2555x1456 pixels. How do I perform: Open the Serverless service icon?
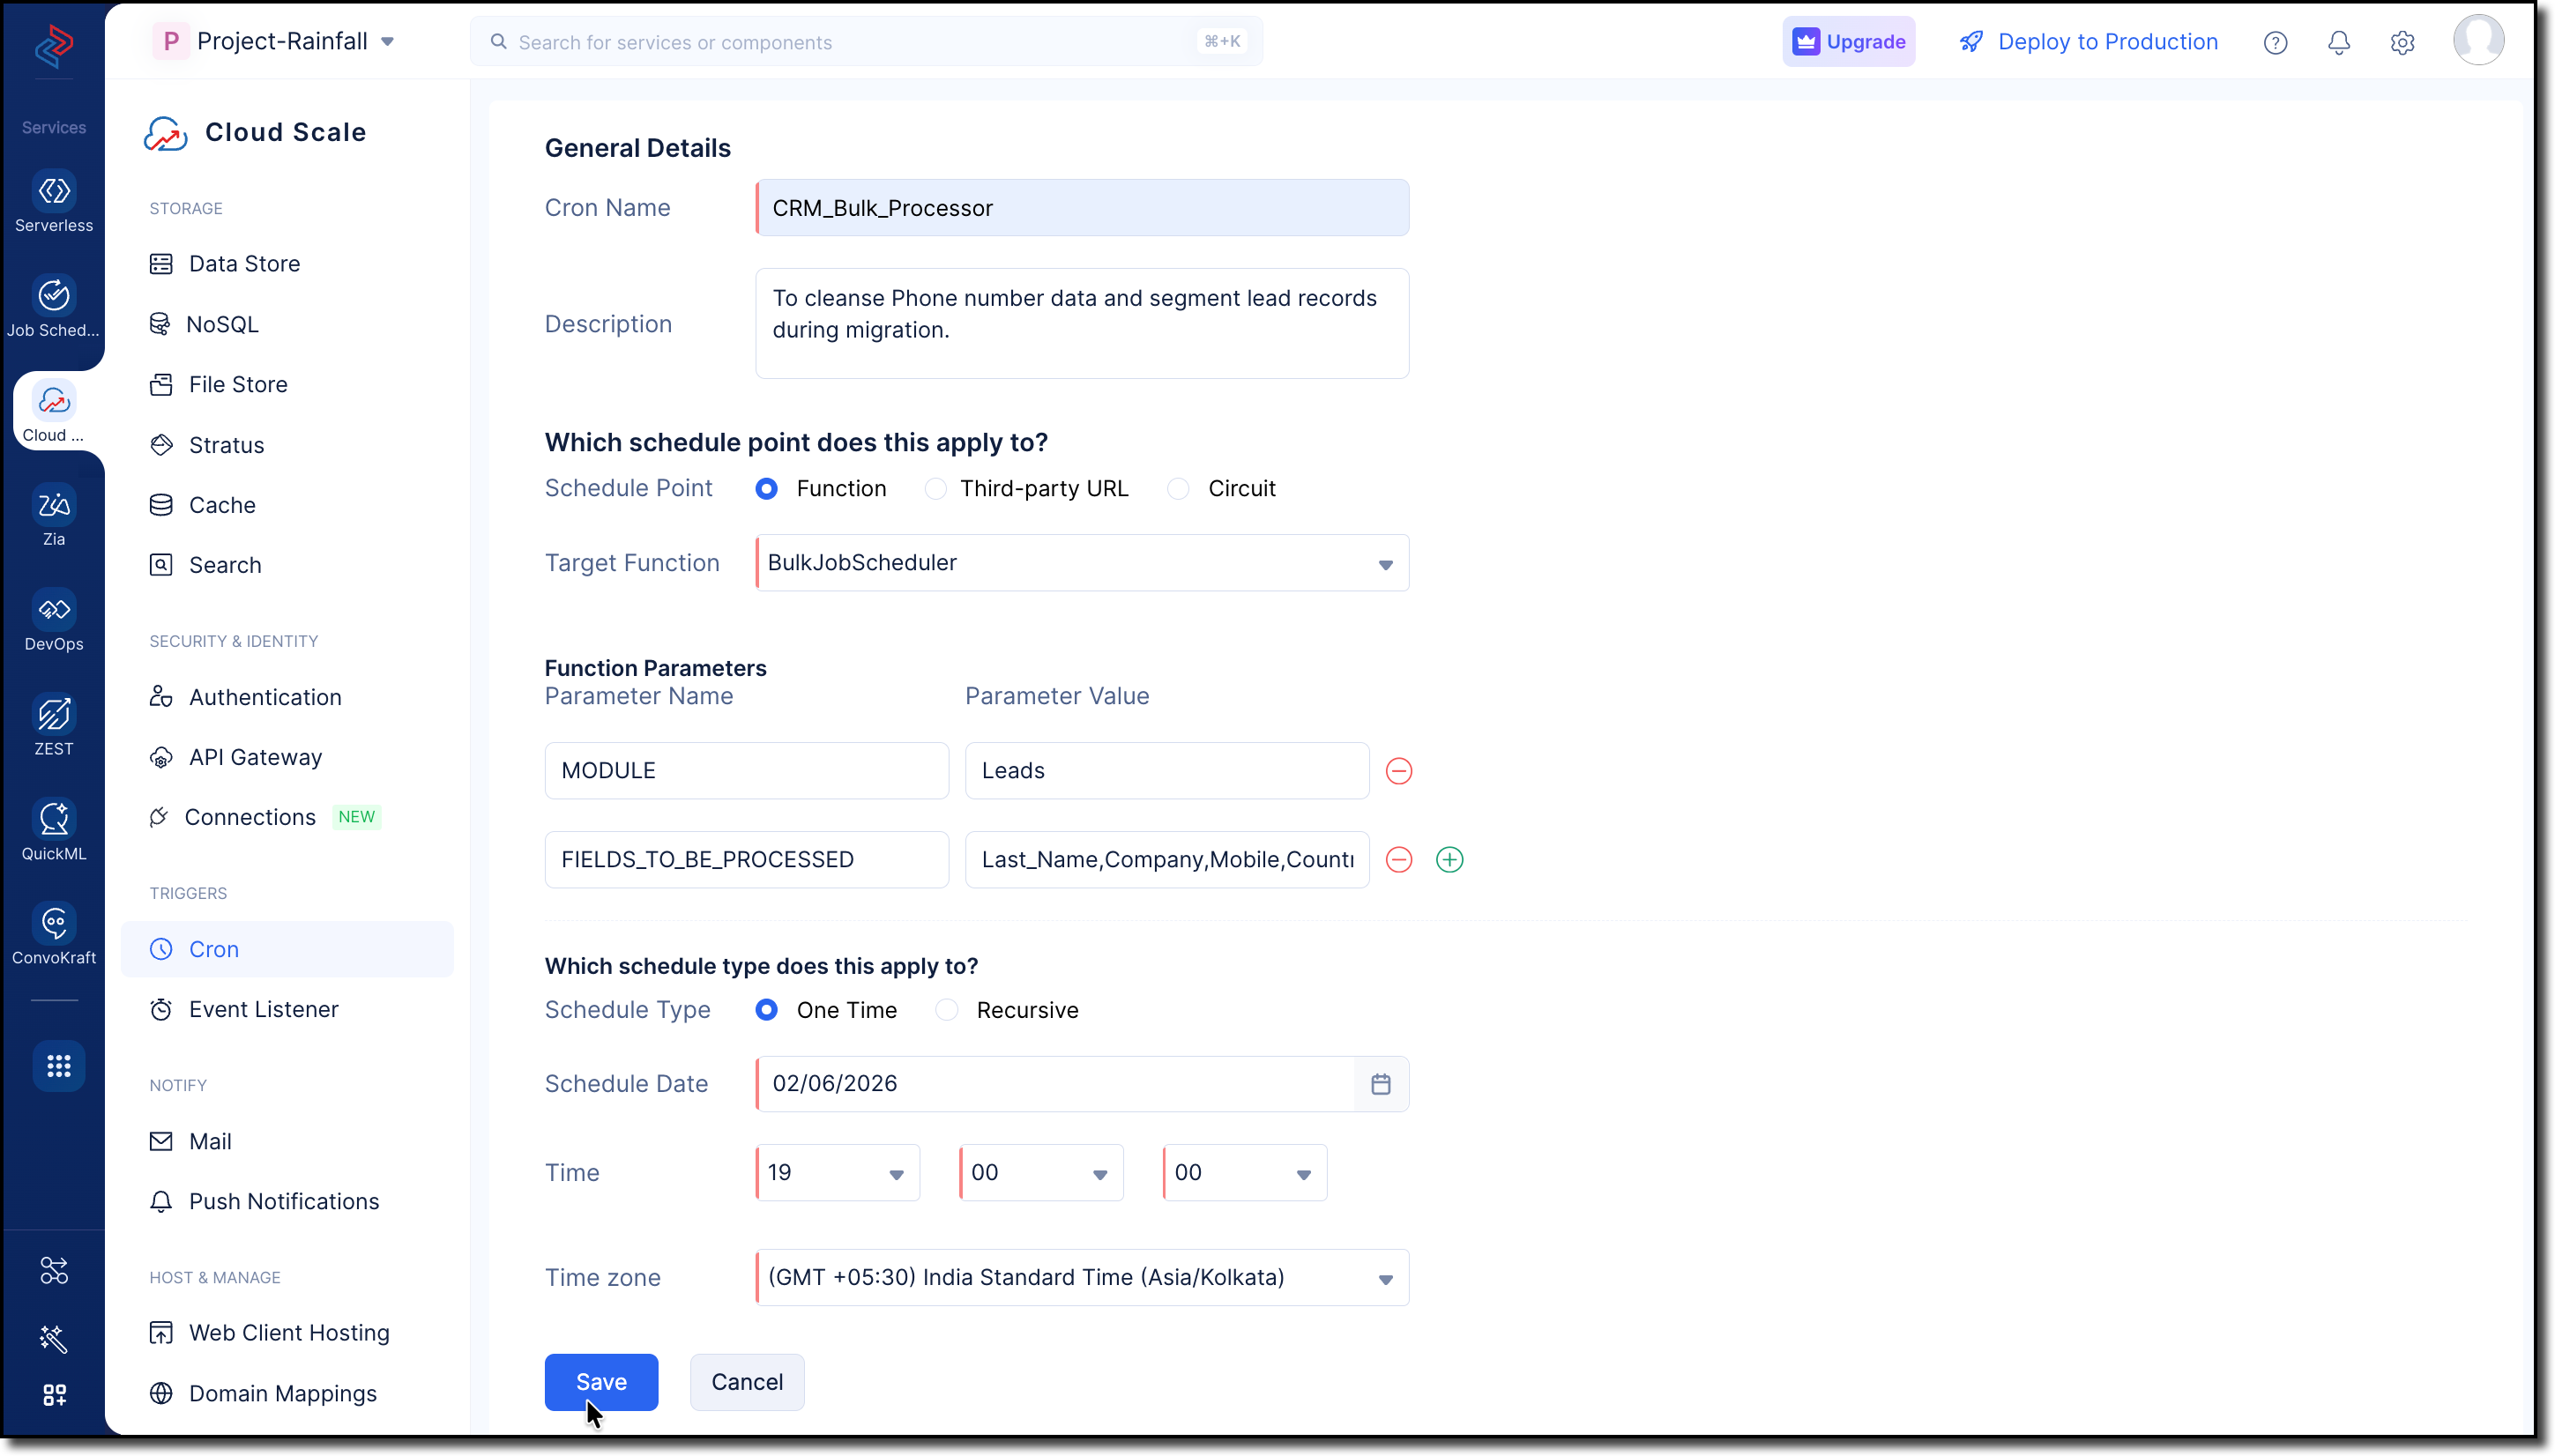click(x=54, y=192)
